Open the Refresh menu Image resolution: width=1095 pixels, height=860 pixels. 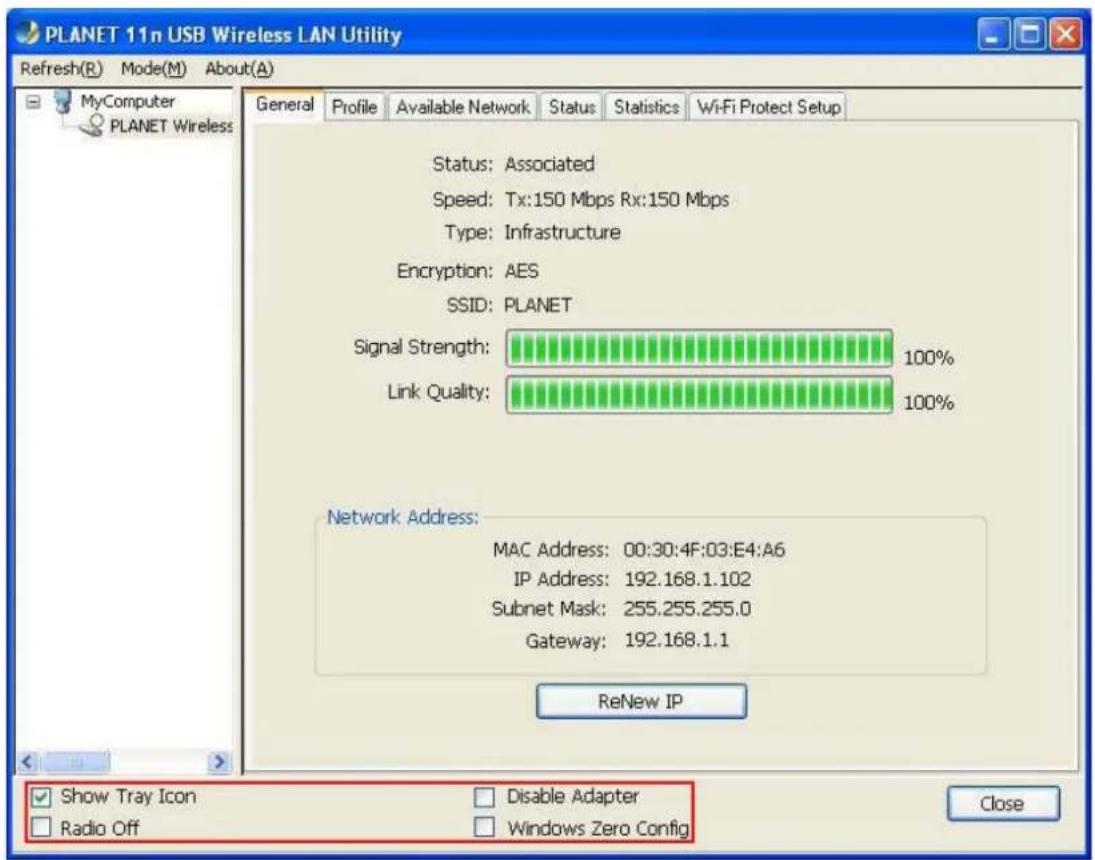(x=61, y=68)
